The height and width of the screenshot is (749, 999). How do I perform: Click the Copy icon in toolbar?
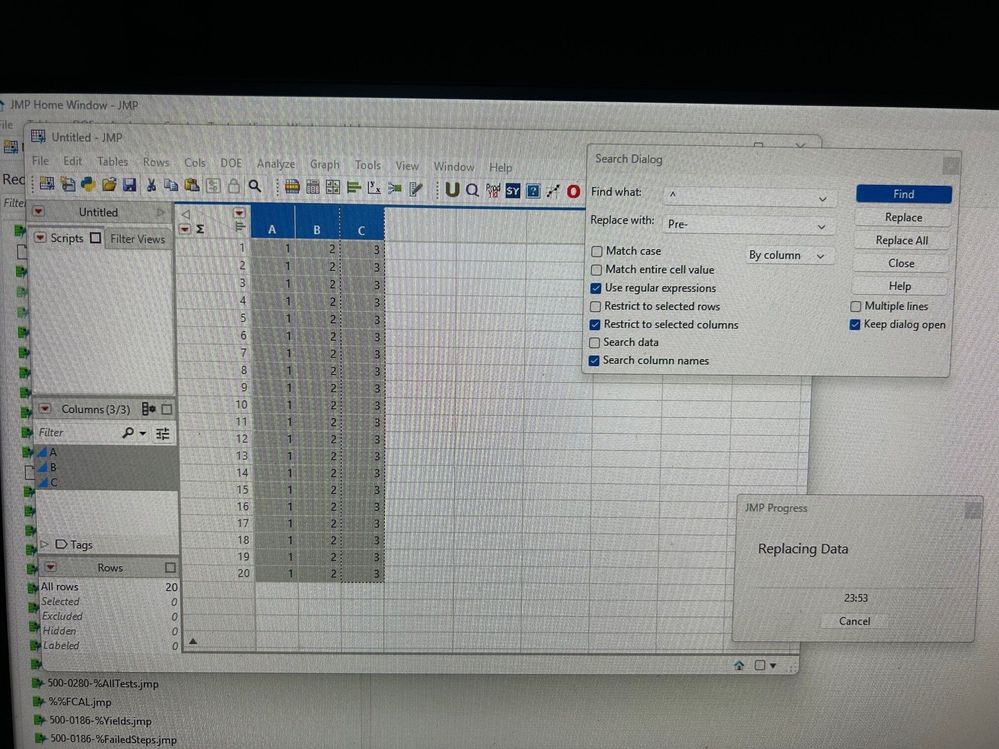(x=171, y=185)
